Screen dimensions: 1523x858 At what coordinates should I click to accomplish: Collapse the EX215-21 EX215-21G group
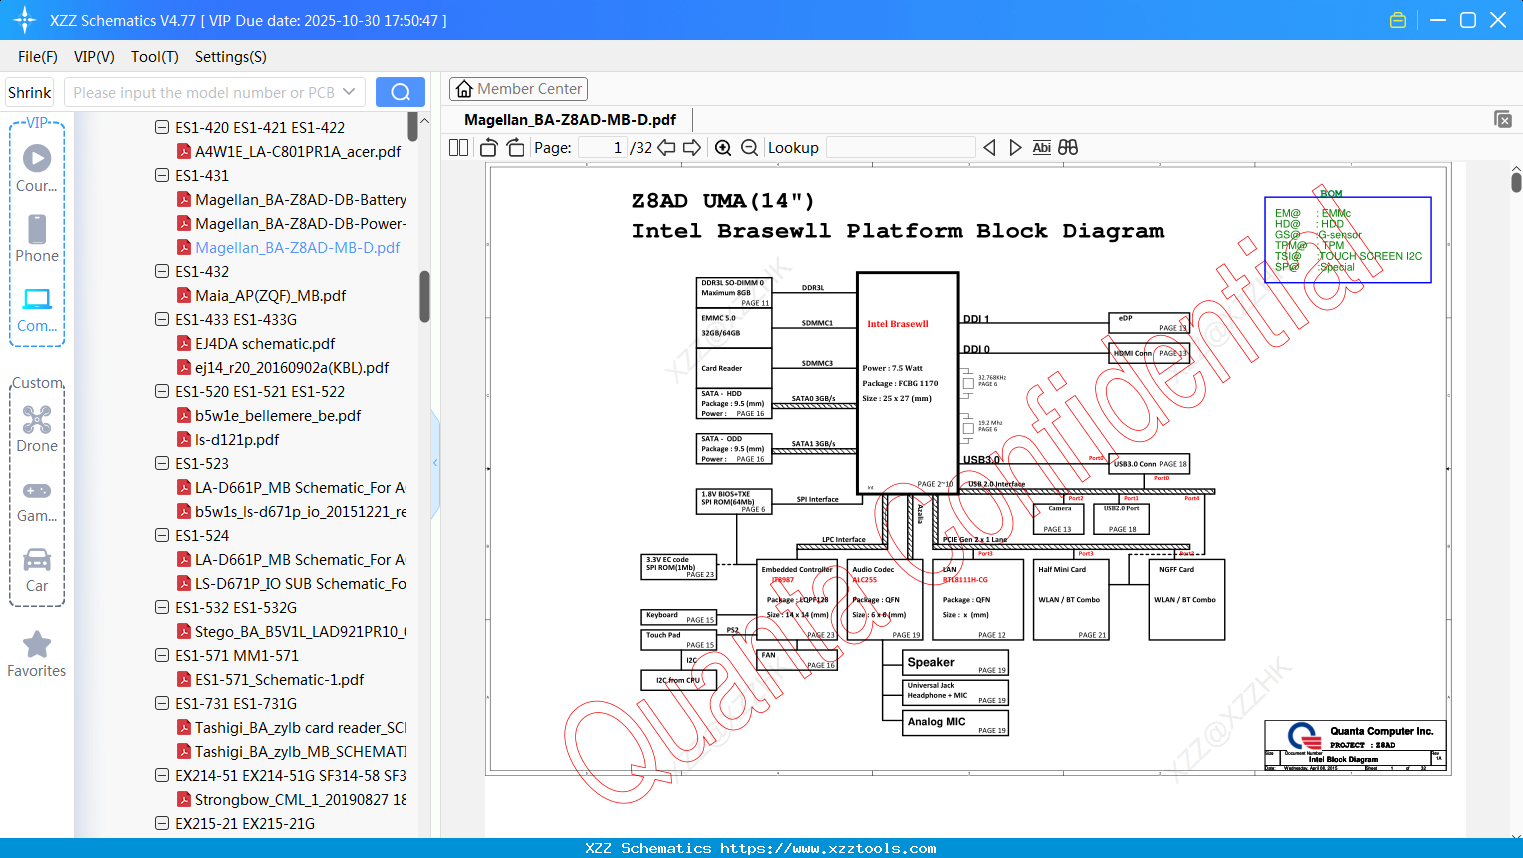coord(162,823)
